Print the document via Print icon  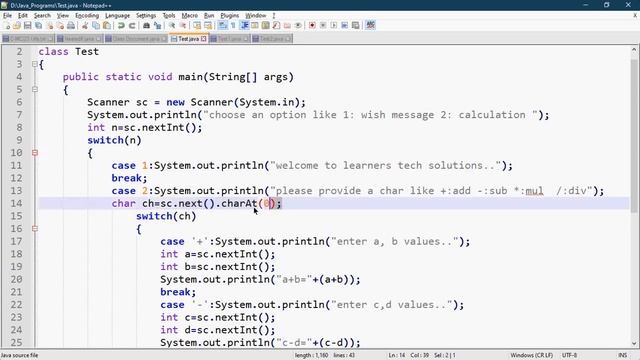pos(71,25)
